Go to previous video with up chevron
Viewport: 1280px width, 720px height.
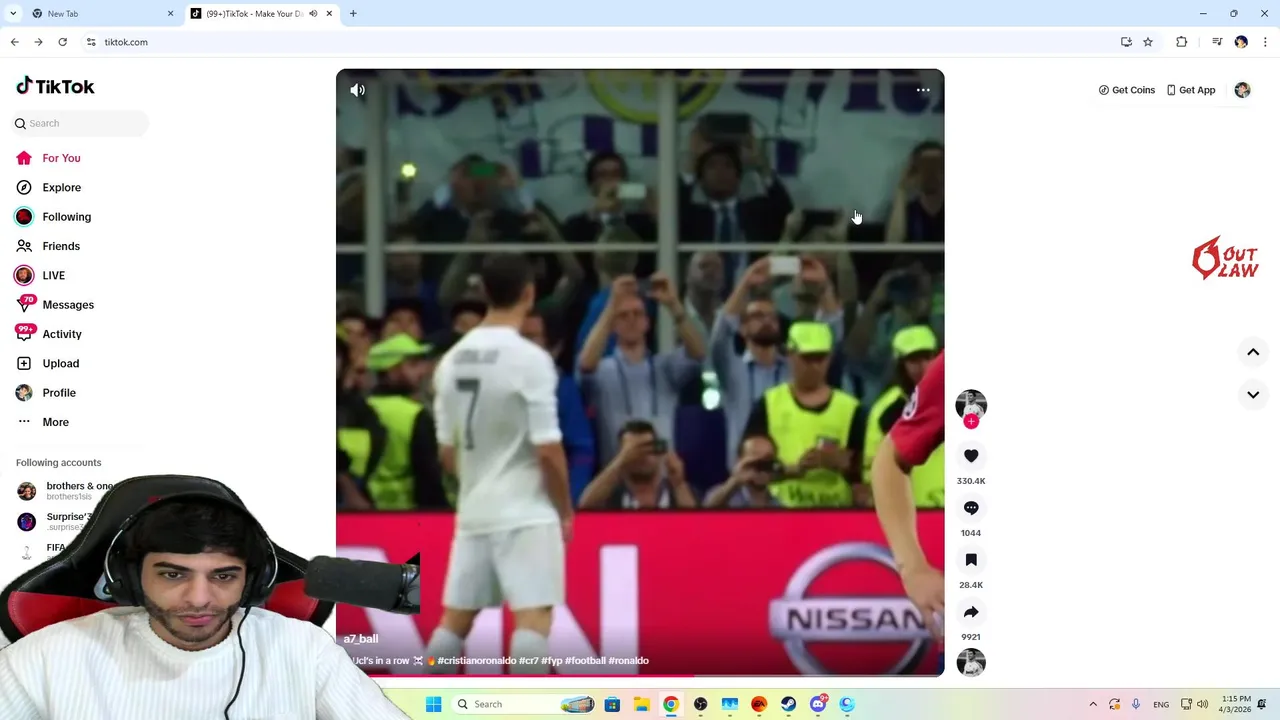pos(1253,352)
